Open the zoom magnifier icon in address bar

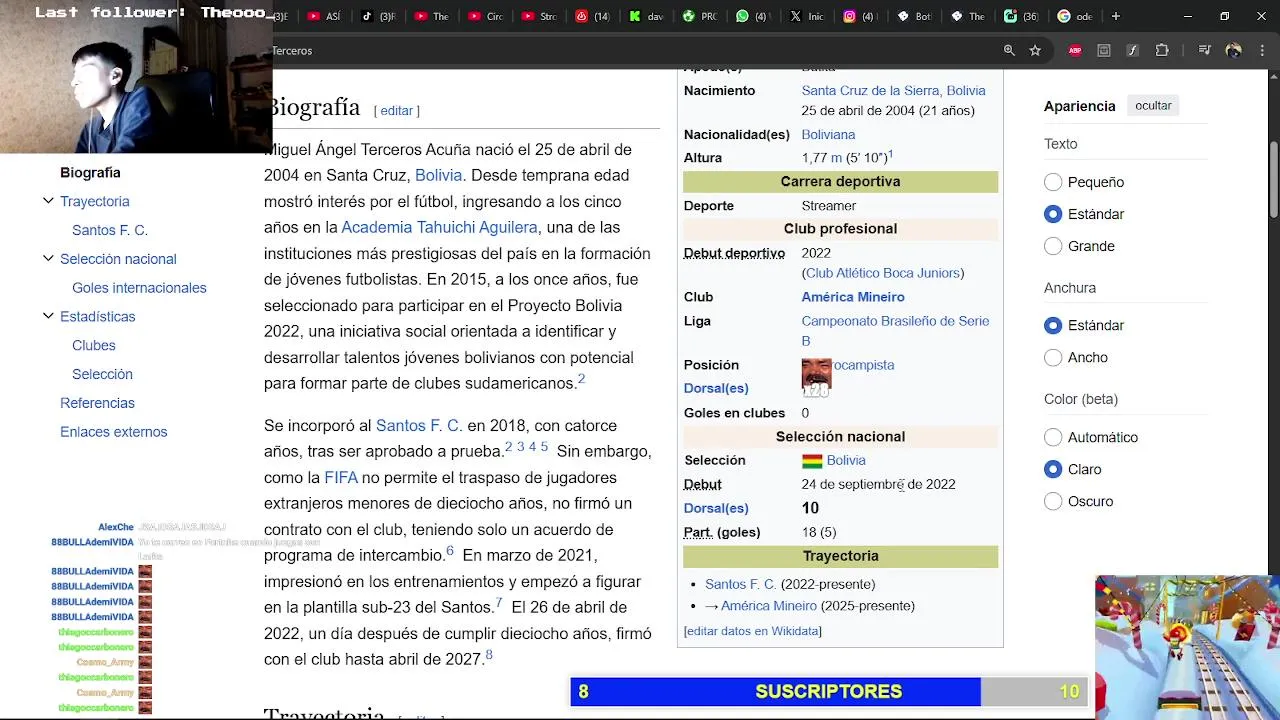click(x=1009, y=50)
